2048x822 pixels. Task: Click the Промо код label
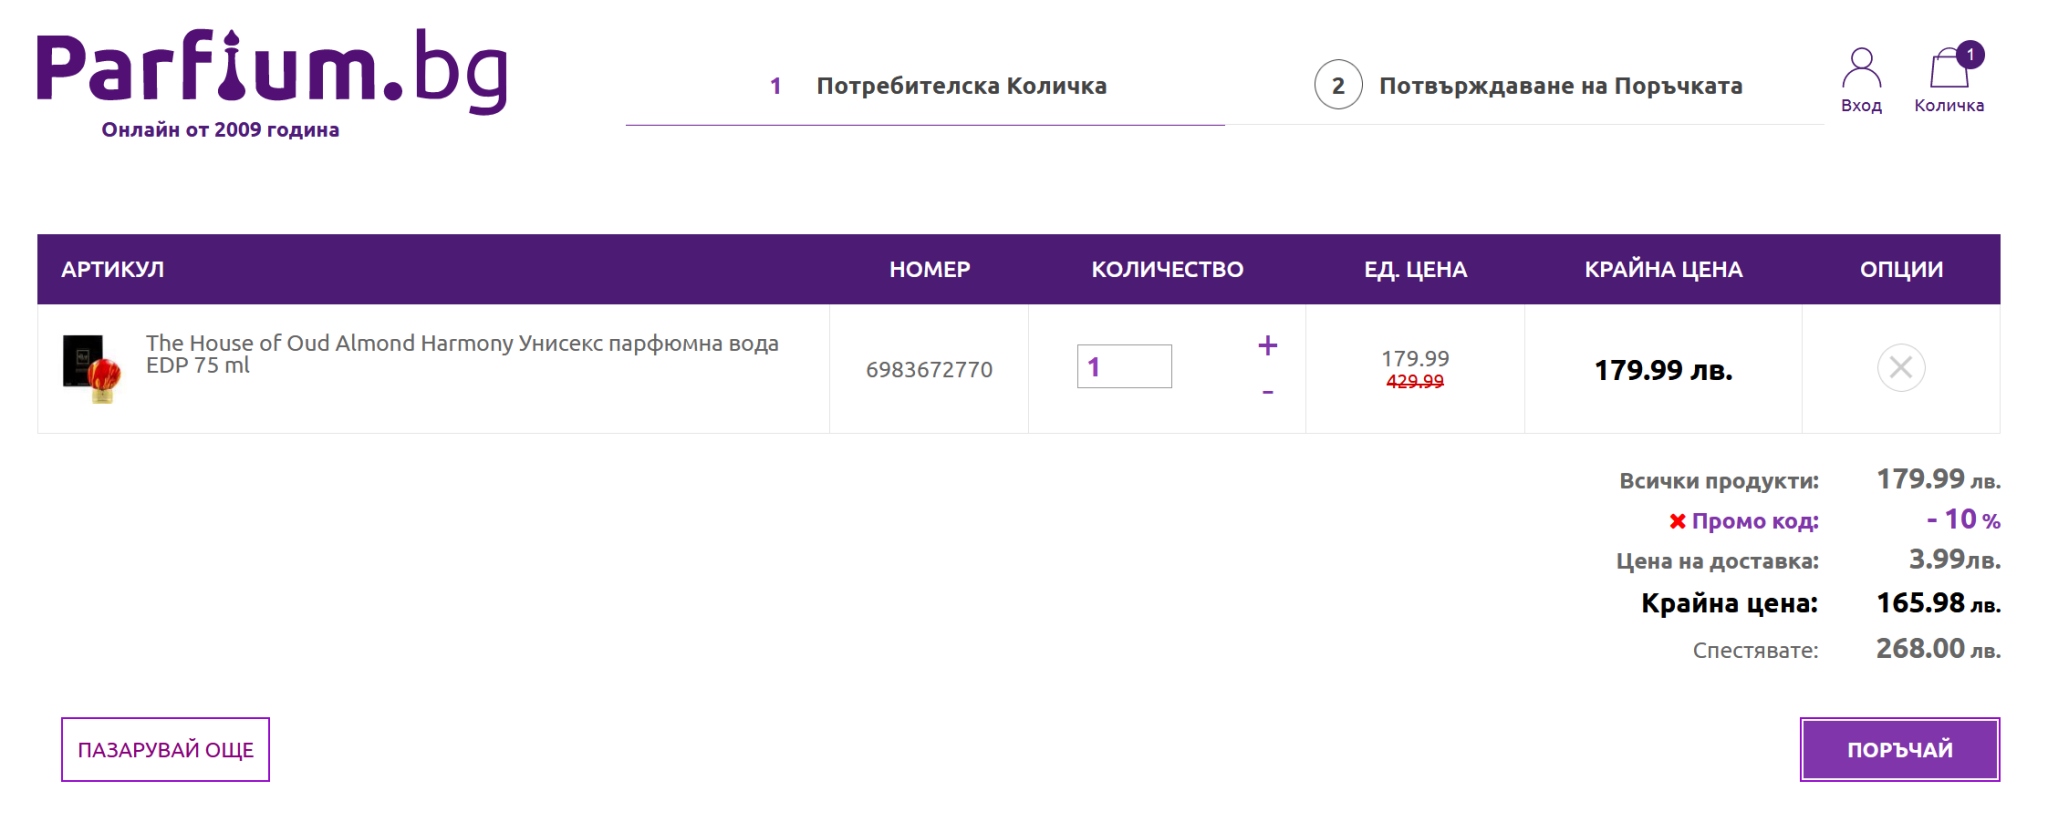coord(1754,521)
